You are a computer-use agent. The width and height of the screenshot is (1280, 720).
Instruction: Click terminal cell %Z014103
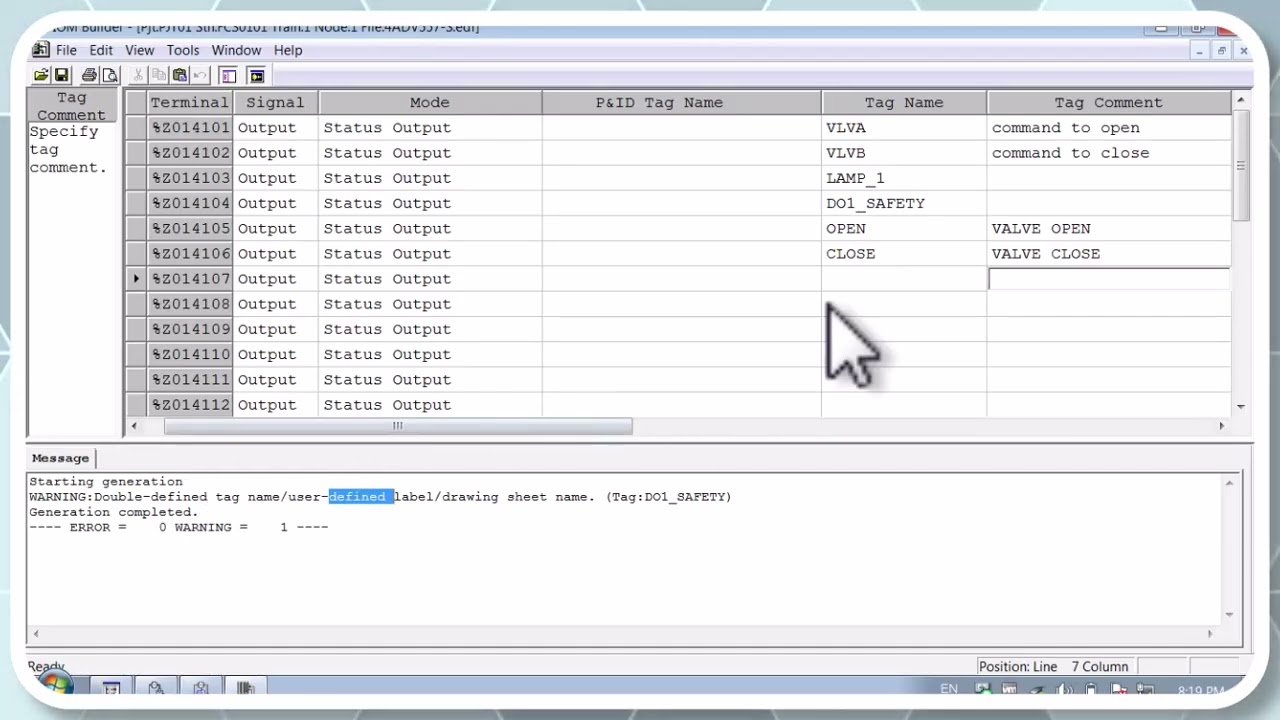(x=190, y=178)
